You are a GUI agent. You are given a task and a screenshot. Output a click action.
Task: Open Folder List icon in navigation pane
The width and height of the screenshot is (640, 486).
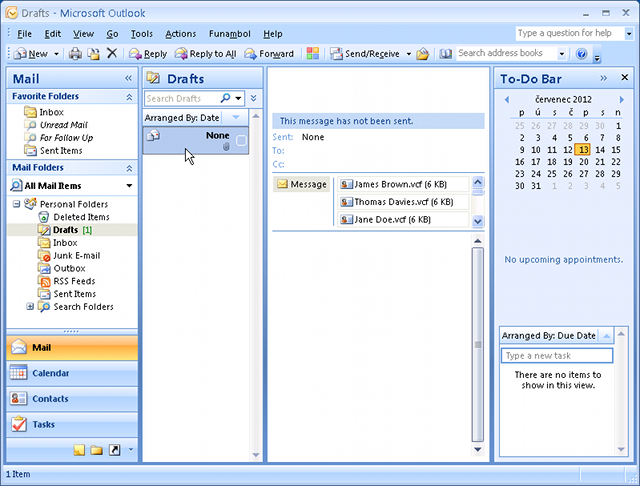(x=97, y=450)
